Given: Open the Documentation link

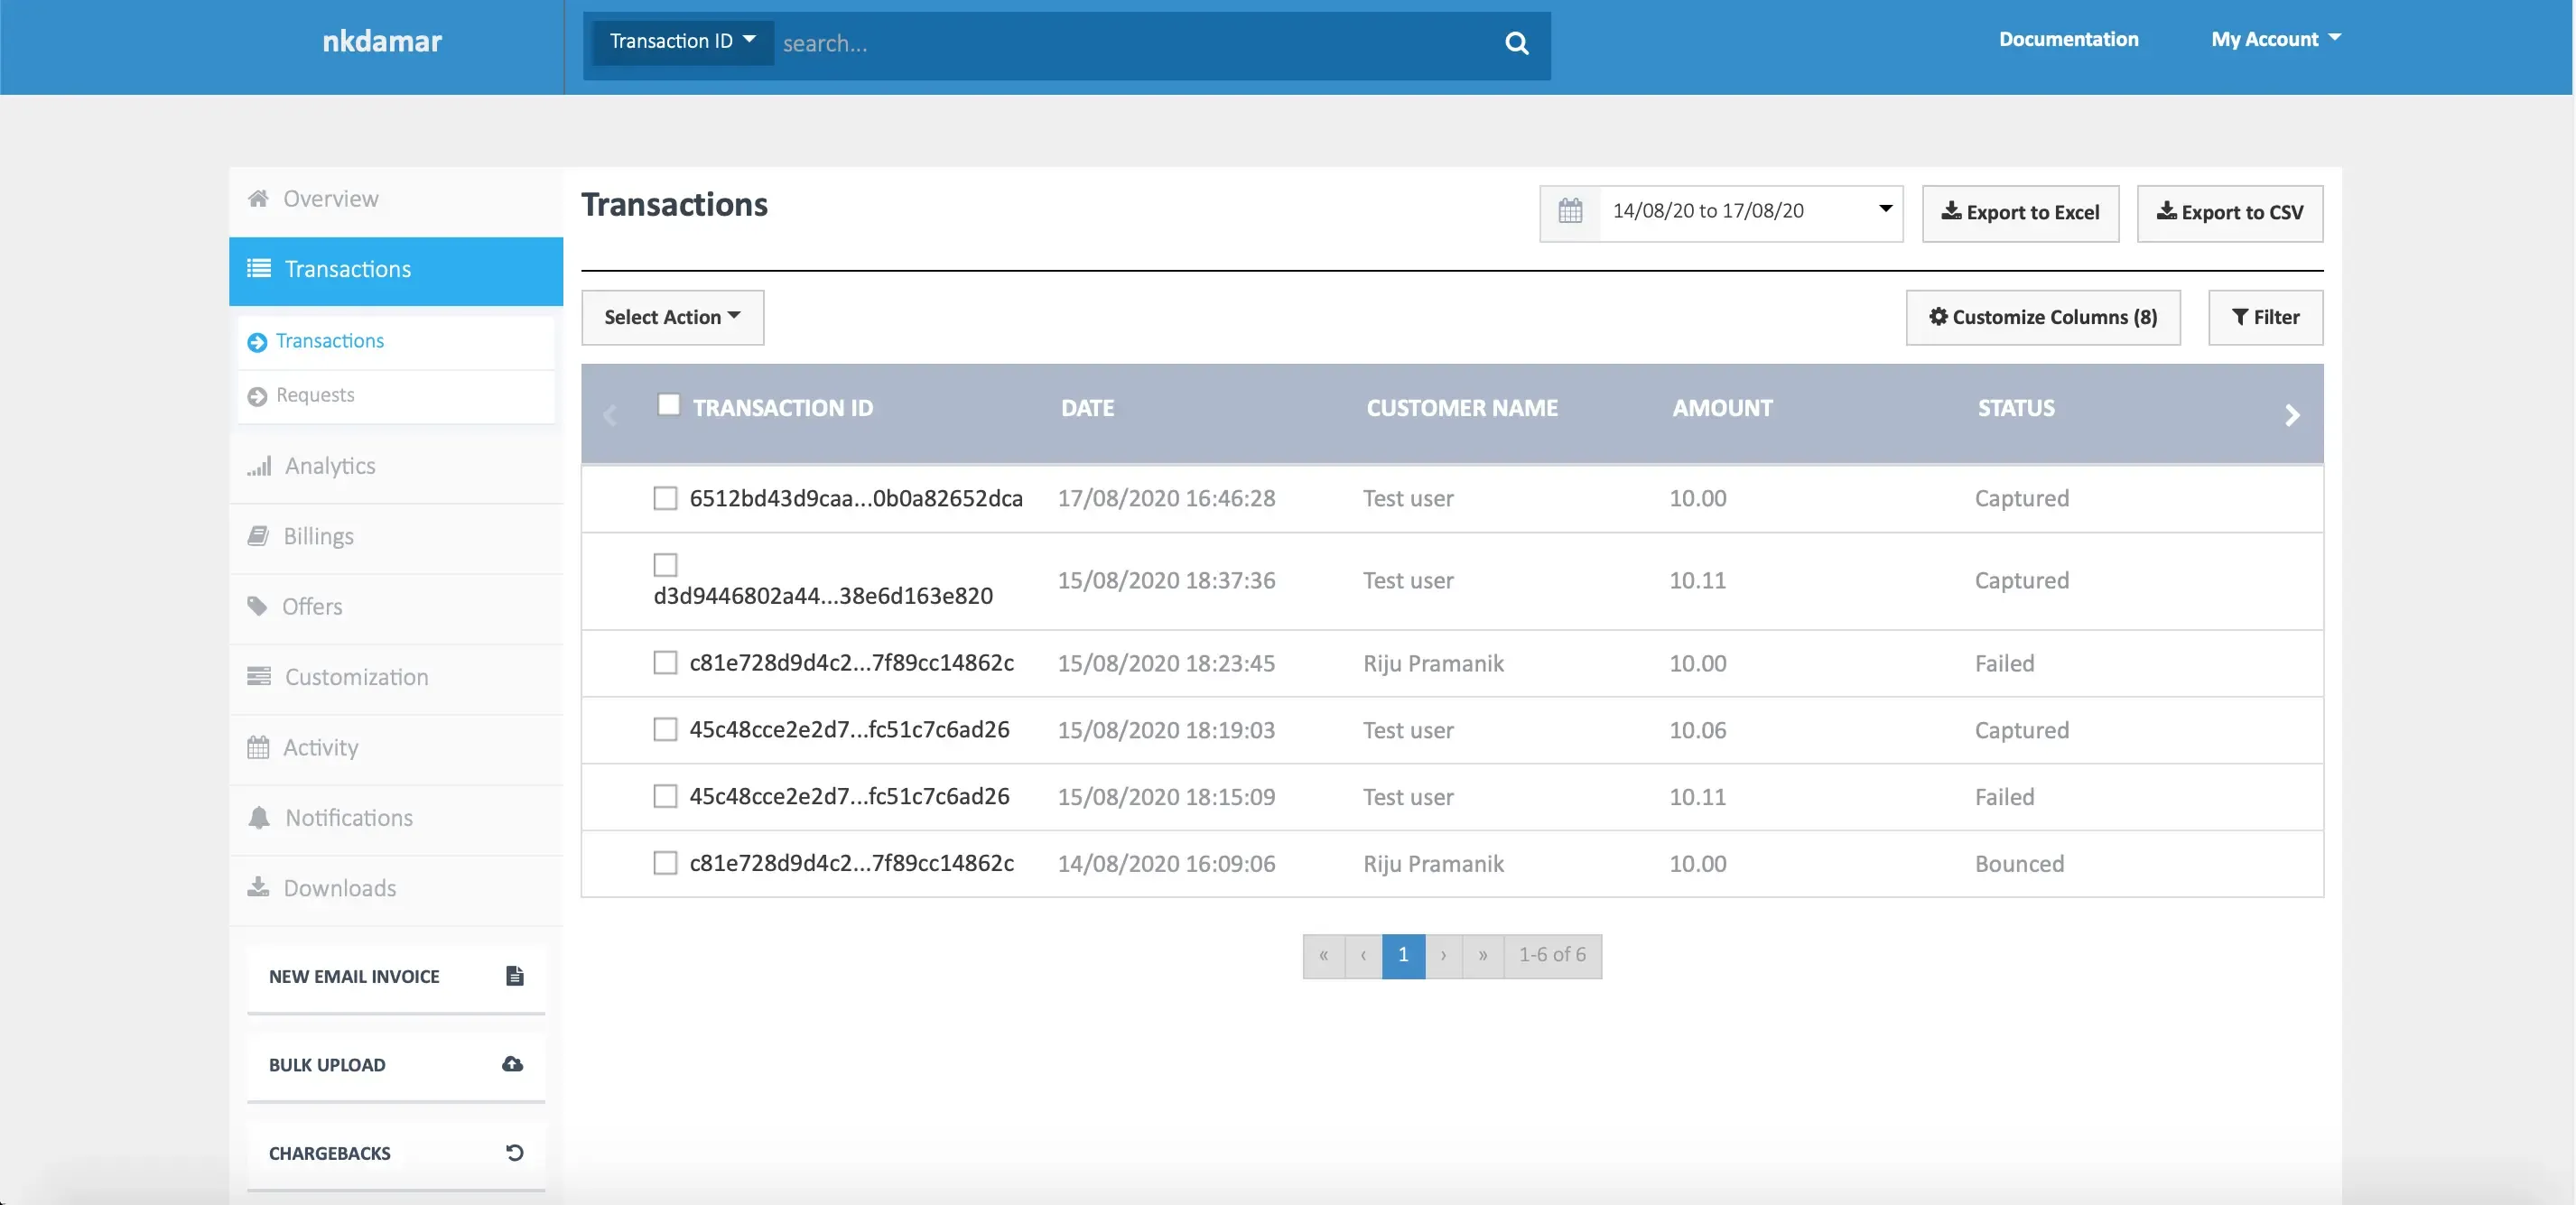Looking at the screenshot, I should (2068, 39).
